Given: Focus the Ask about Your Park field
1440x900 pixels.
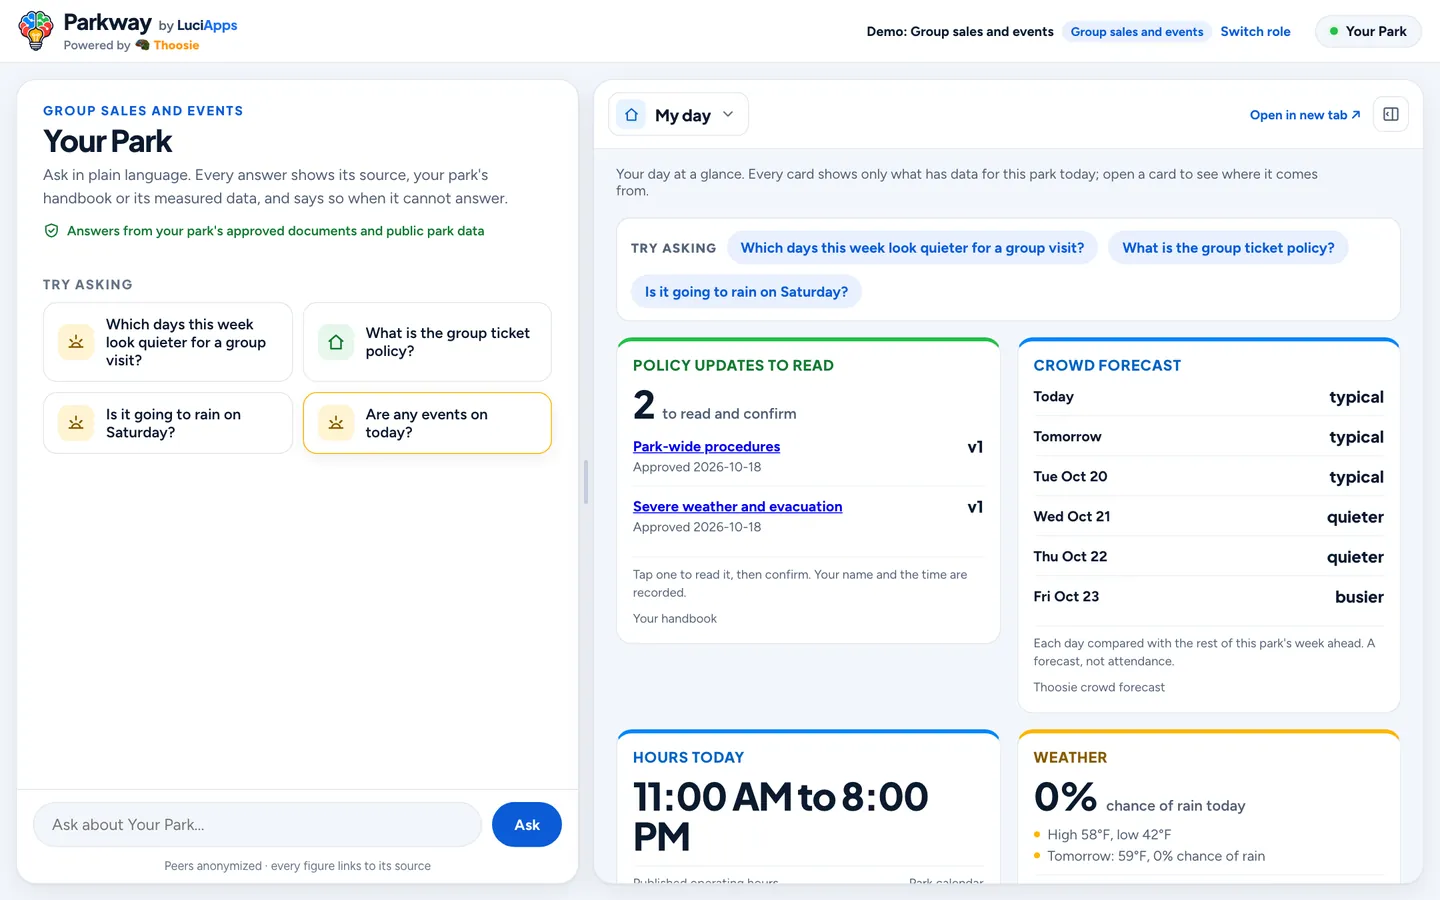Looking at the screenshot, I should coord(258,825).
